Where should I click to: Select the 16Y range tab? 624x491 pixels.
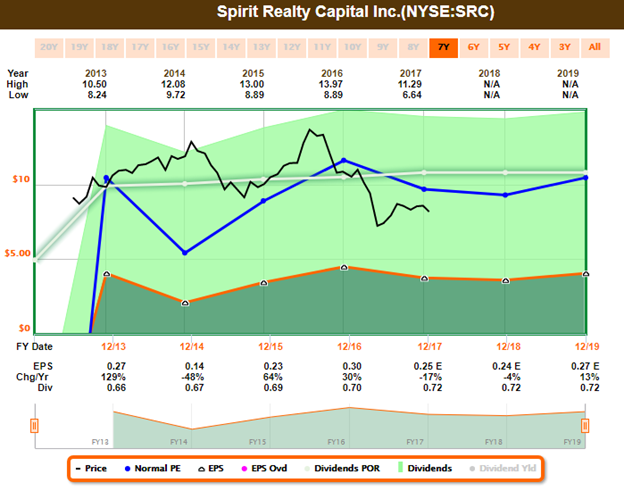coord(170,48)
